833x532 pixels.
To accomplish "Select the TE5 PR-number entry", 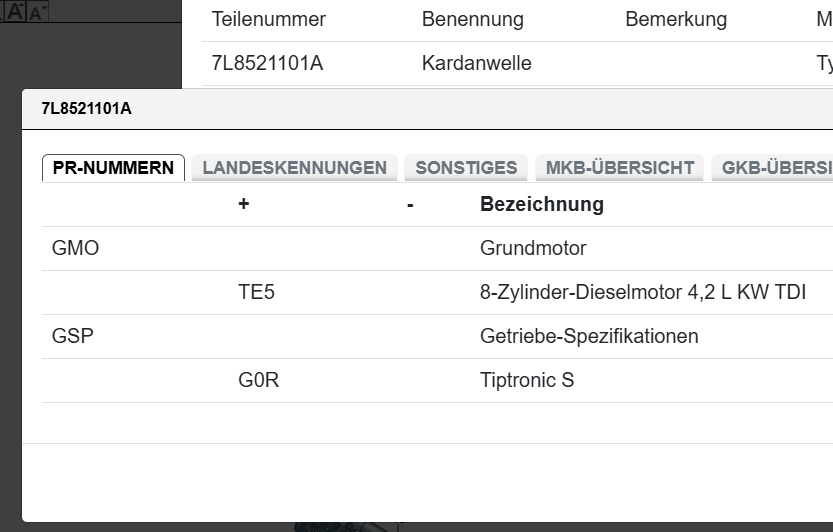I will 256,293.
